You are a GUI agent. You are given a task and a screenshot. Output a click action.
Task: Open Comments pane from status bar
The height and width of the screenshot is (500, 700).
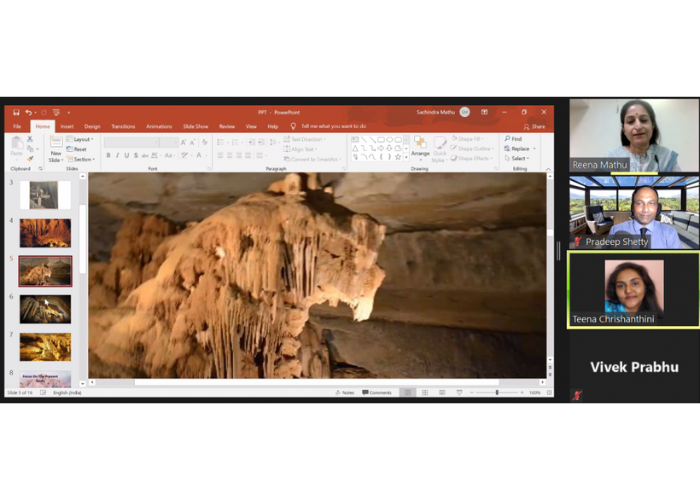tap(378, 392)
